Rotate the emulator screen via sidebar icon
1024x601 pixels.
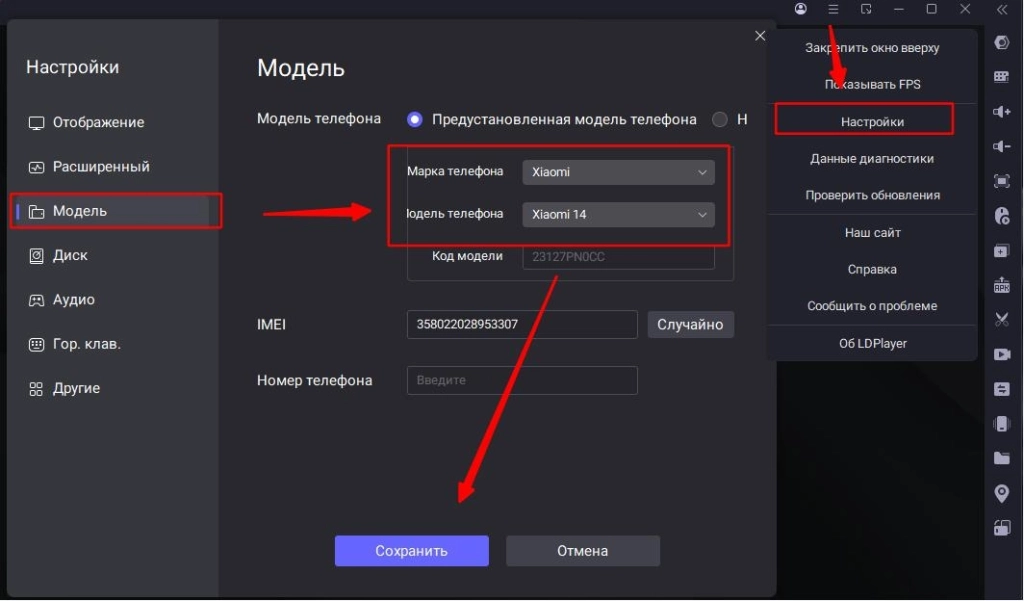1001,527
